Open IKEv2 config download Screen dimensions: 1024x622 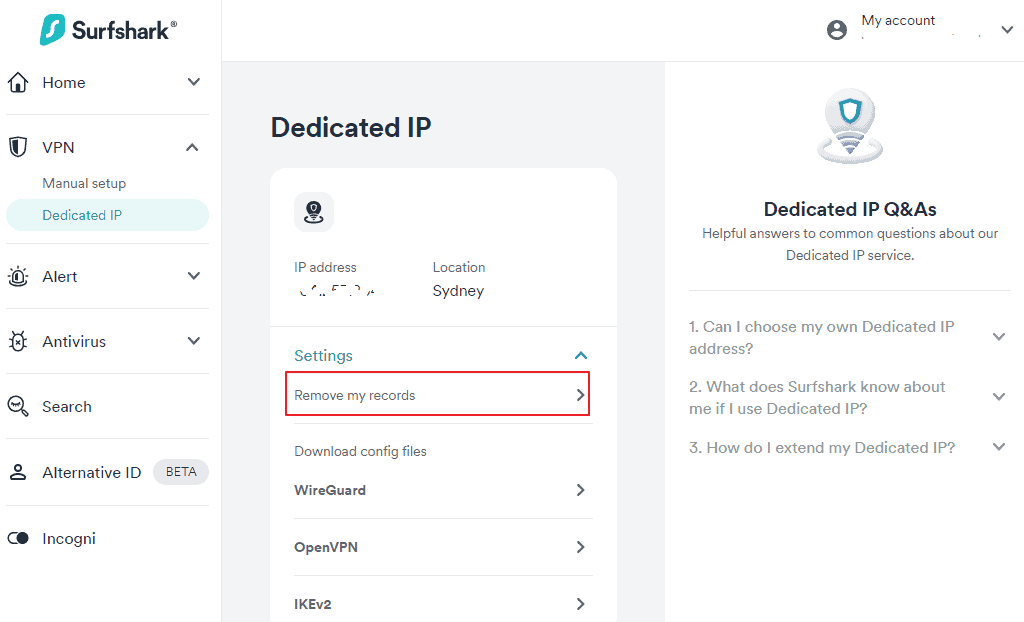[443, 604]
